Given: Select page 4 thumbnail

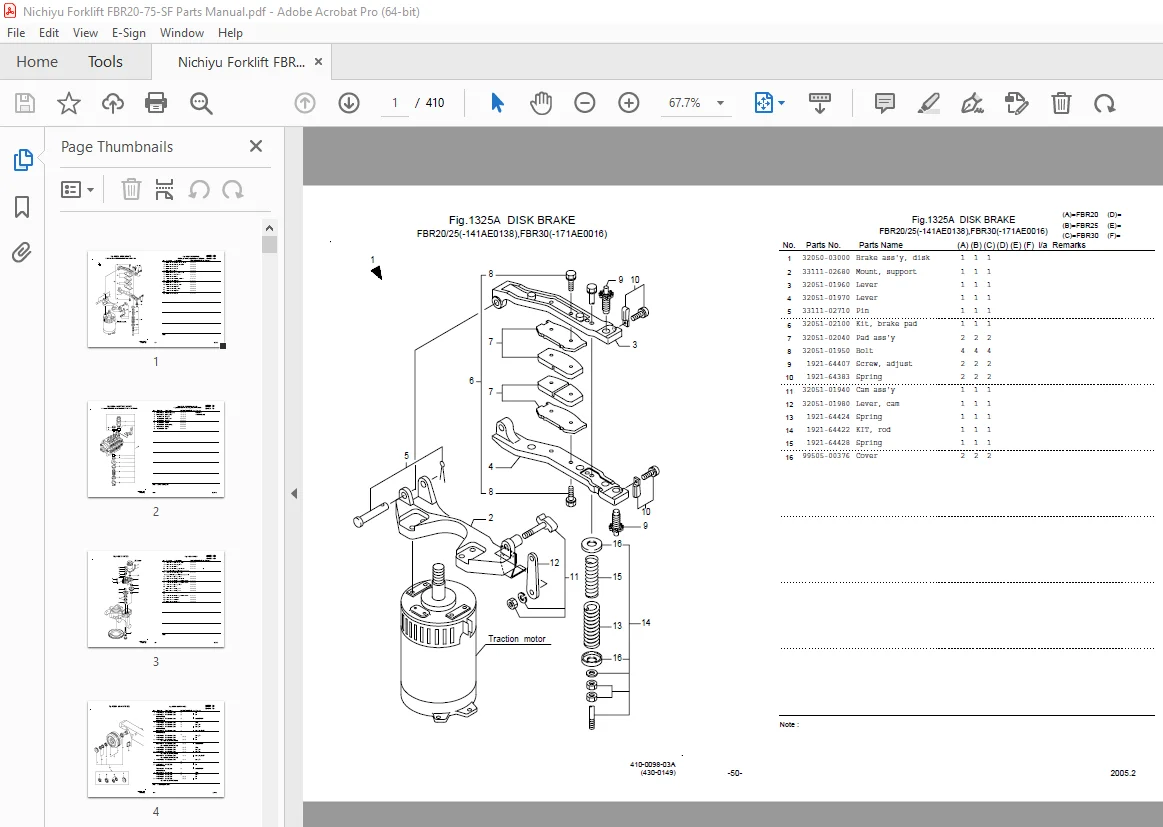Looking at the screenshot, I should [156, 749].
